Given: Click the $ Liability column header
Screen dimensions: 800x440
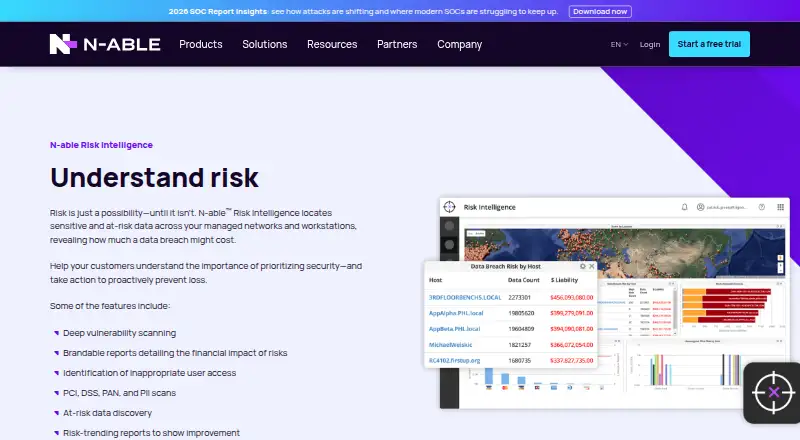Looking at the screenshot, I should (564, 280).
